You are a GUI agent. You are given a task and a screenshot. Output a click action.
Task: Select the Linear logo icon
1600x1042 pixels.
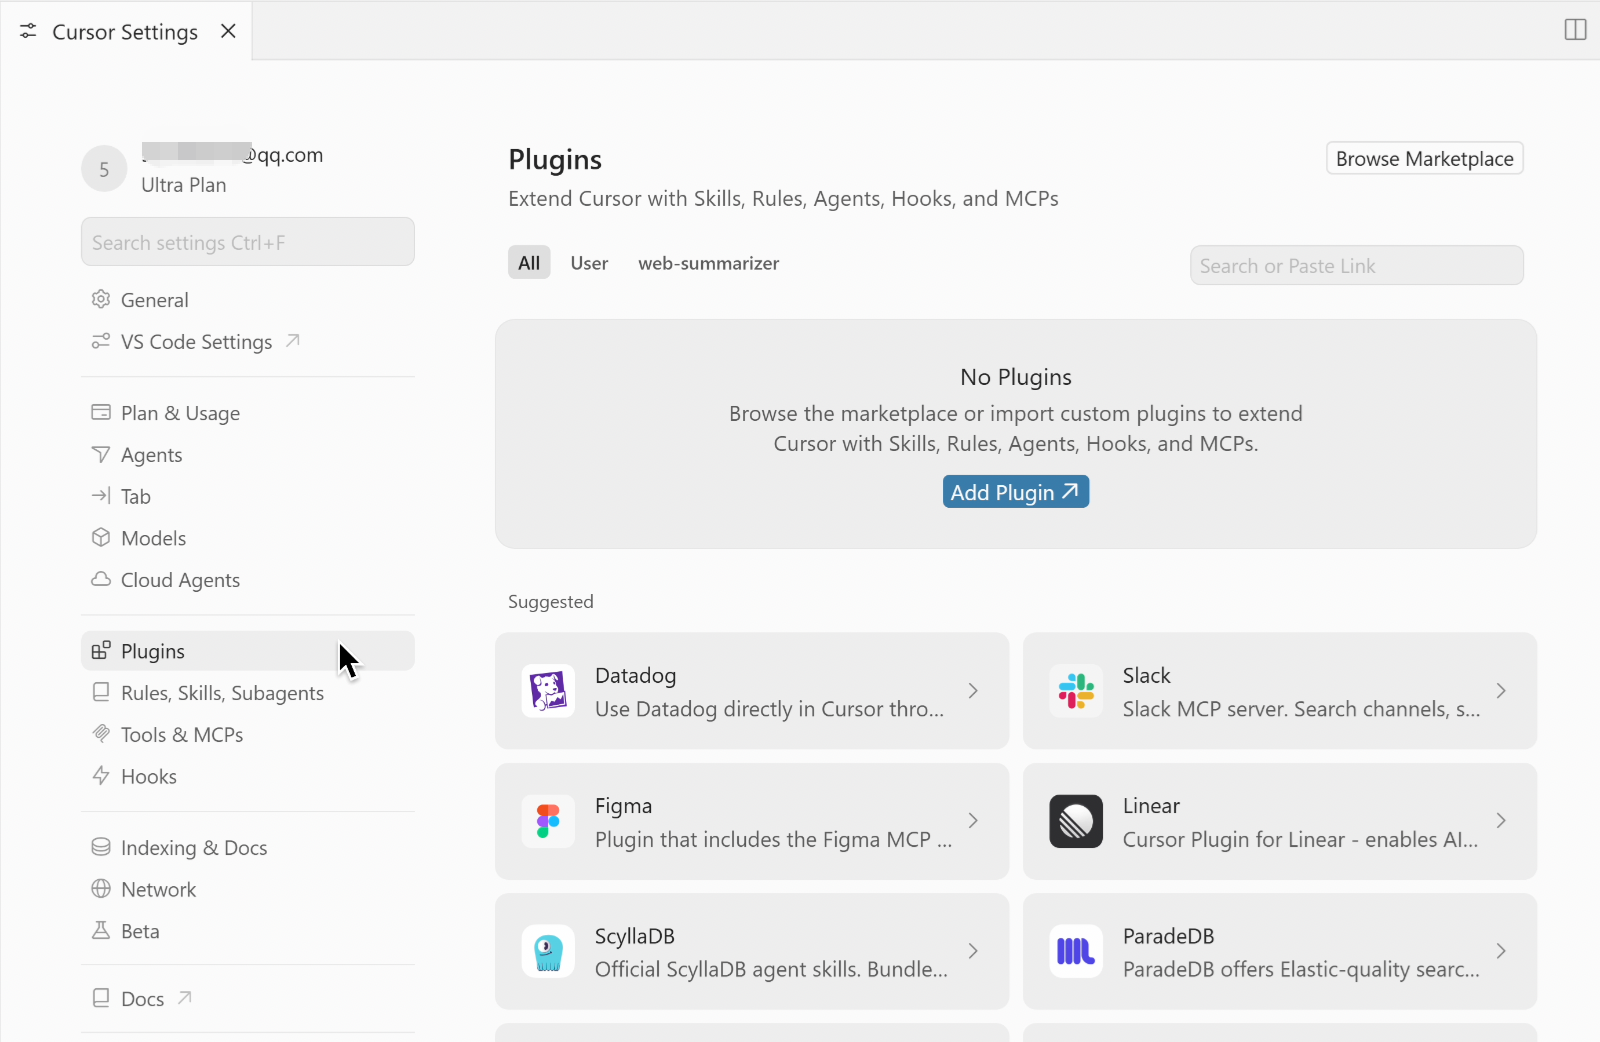[1076, 821]
